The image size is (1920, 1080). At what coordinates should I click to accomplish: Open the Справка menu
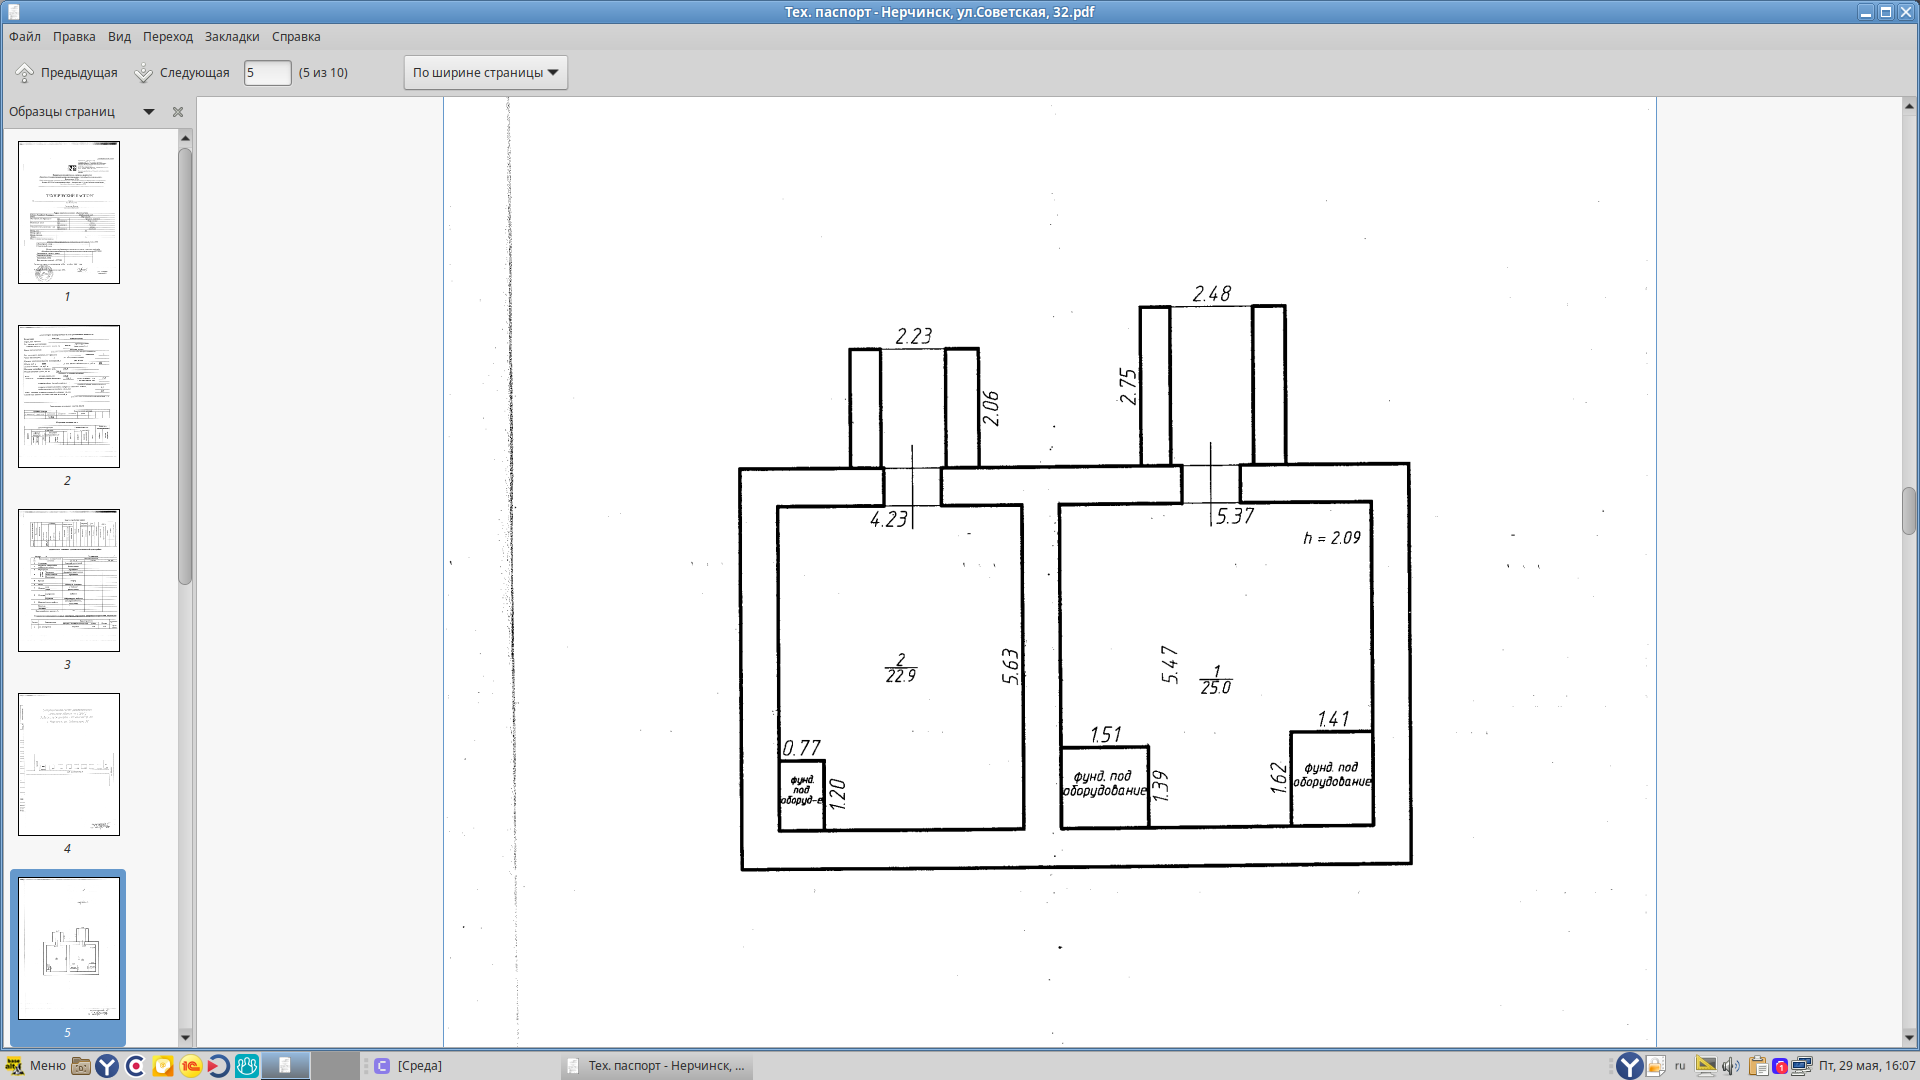tap(296, 37)
